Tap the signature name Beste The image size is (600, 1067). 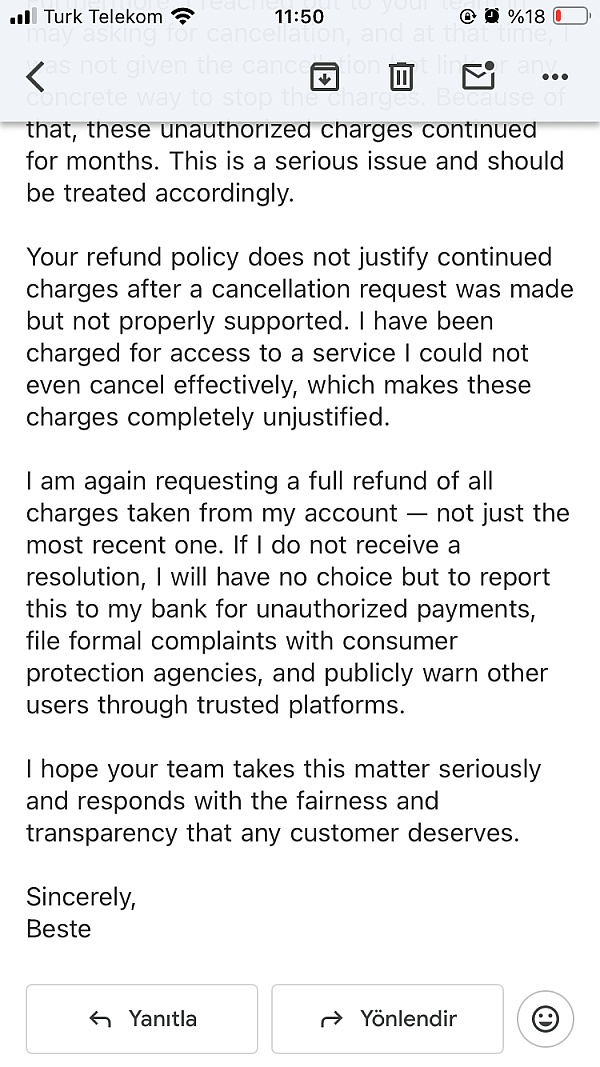(x=59, y=929)
